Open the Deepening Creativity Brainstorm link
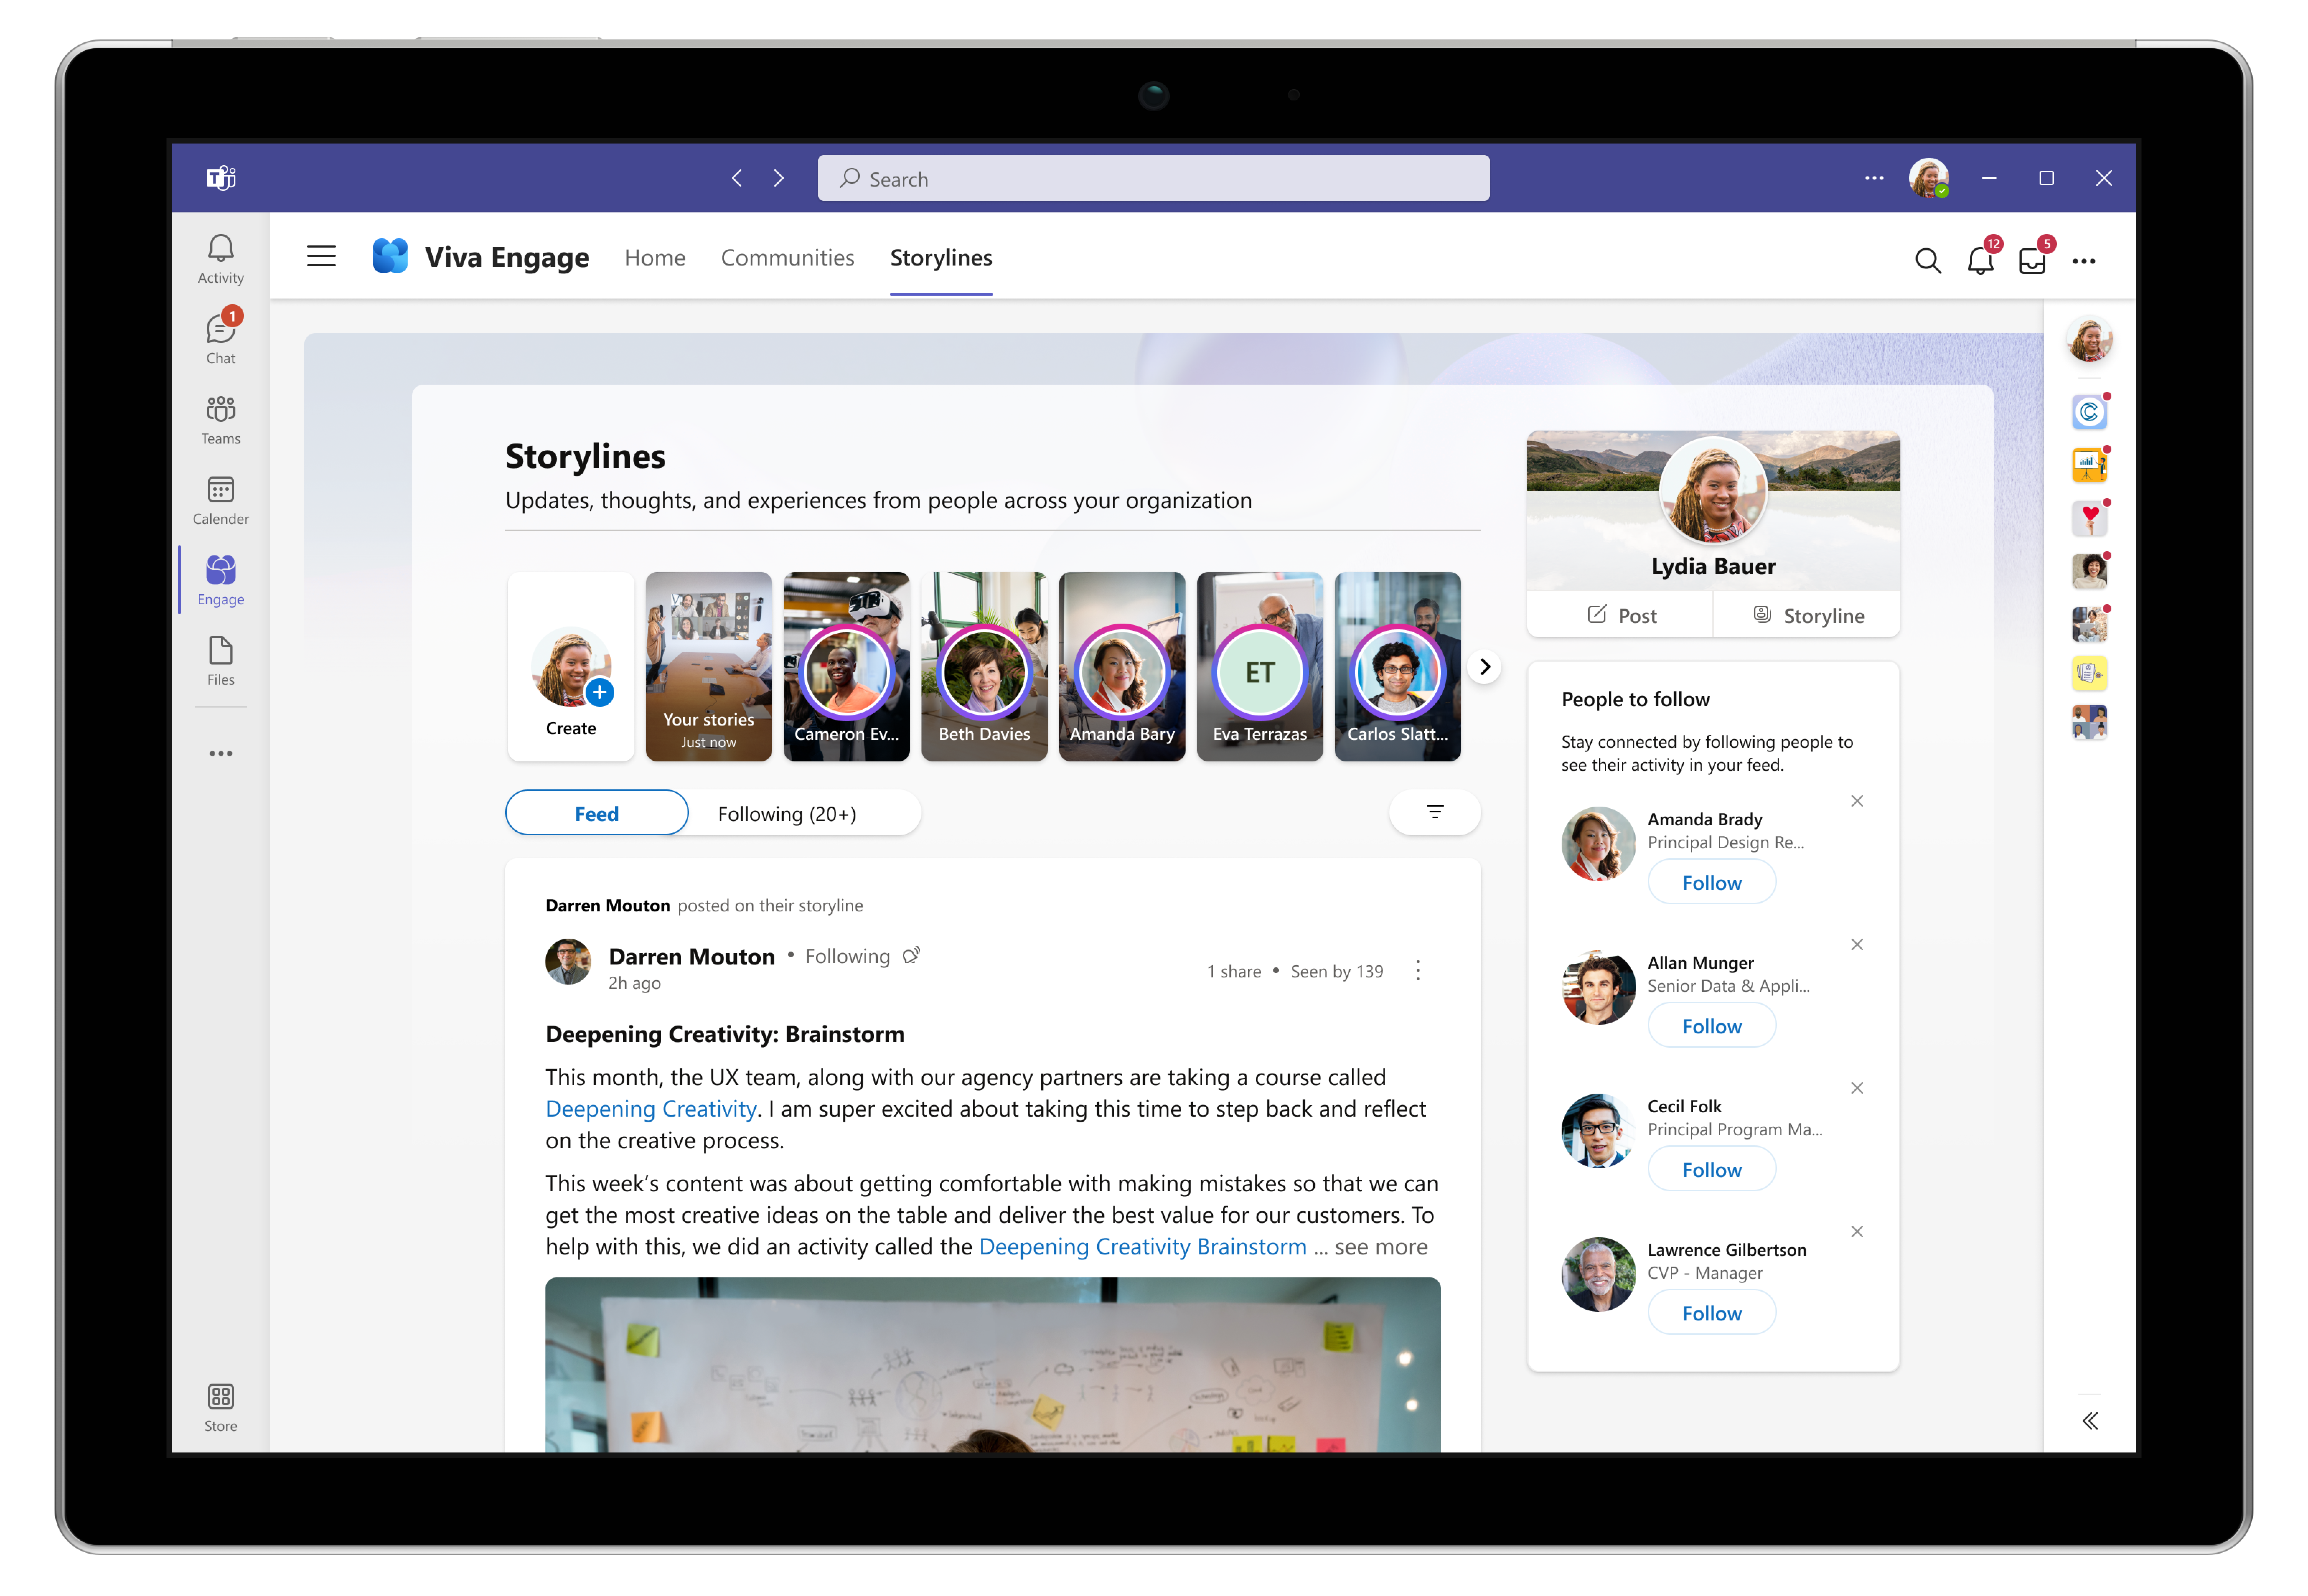This screenshot has width=2308, height=1596. pyautogui.click(x=1142, y=1246)
